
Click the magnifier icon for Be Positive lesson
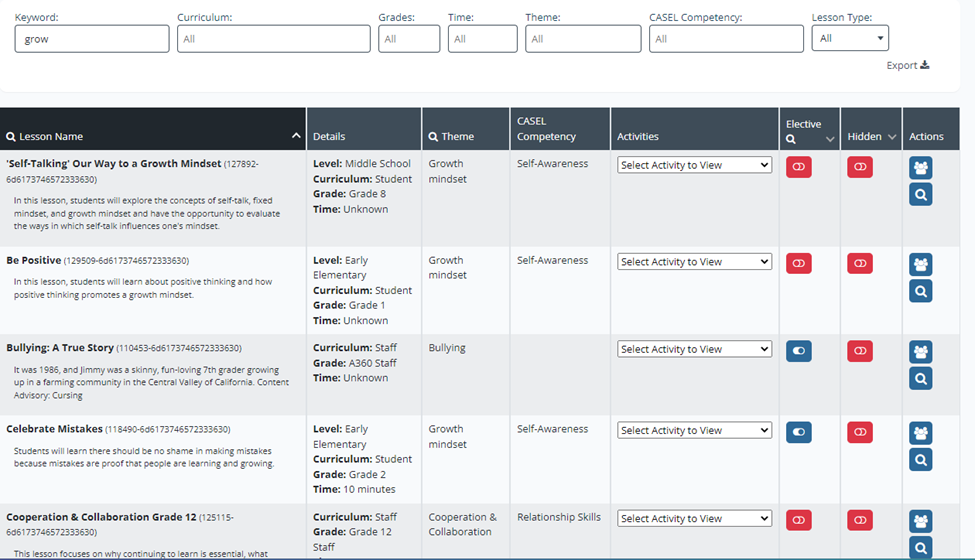920,291
